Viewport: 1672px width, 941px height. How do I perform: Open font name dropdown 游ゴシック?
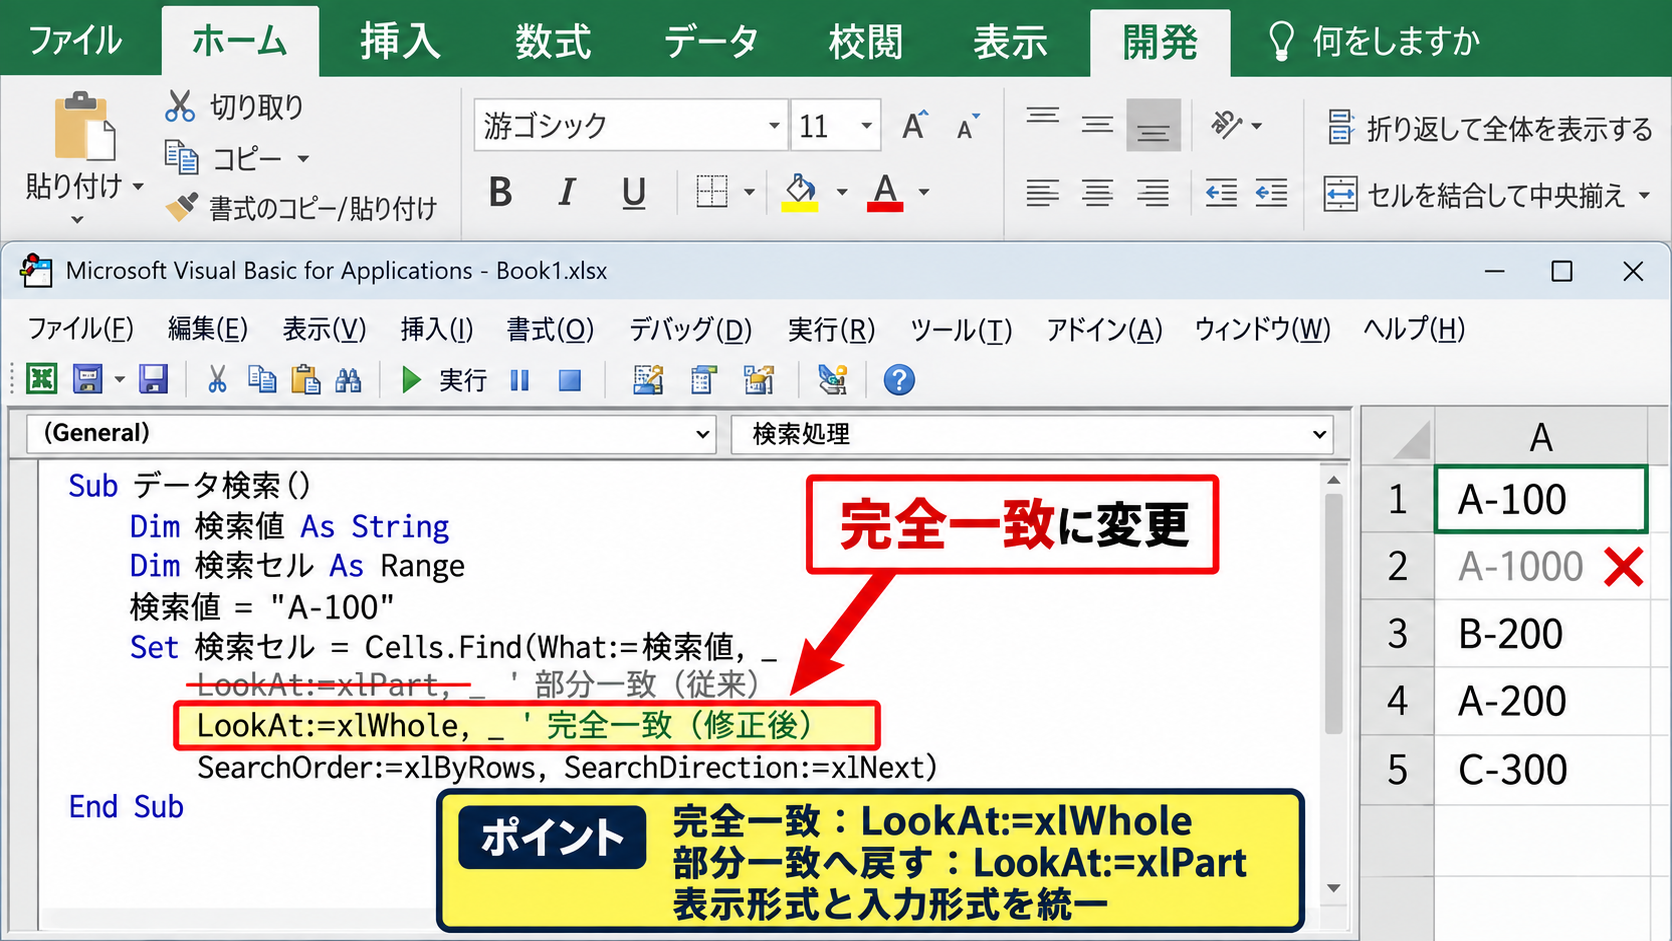pos(773,126)
